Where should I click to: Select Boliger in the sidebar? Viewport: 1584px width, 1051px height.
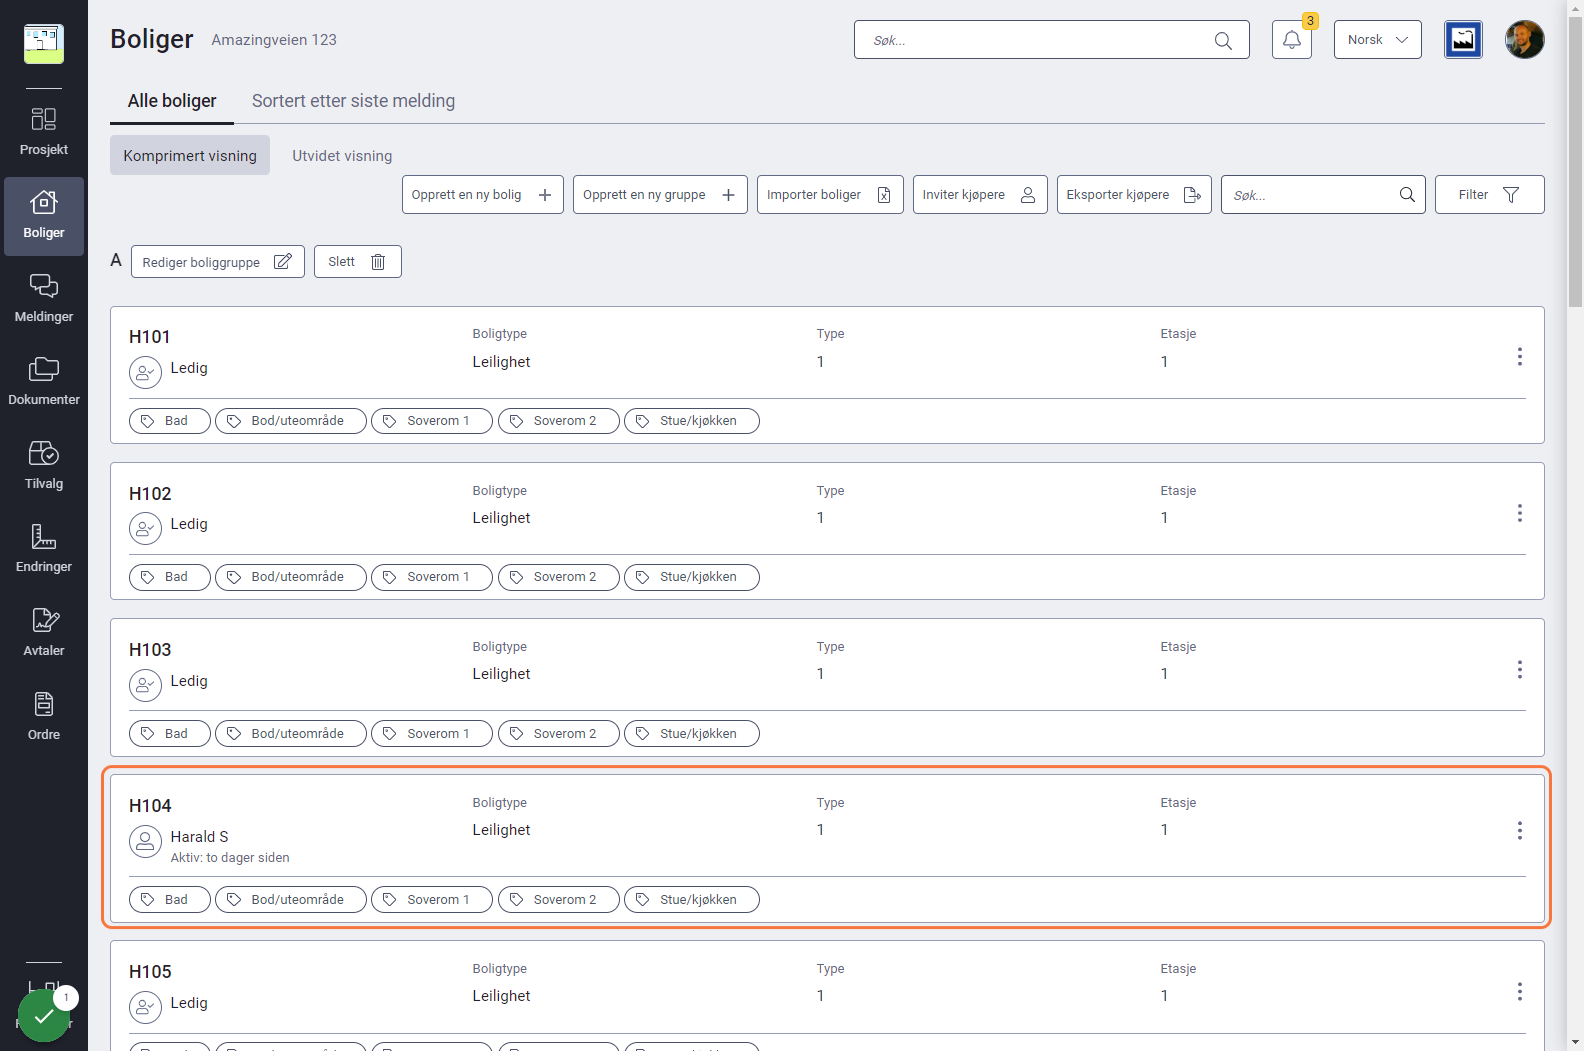click(44, 216)
